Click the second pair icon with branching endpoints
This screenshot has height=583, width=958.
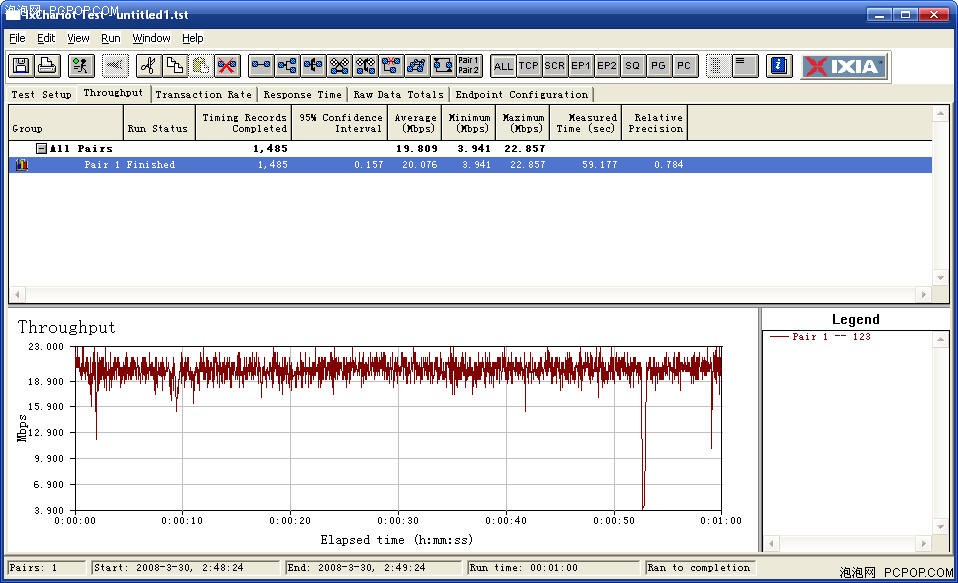pyautogui.click(x=287, y=65)
